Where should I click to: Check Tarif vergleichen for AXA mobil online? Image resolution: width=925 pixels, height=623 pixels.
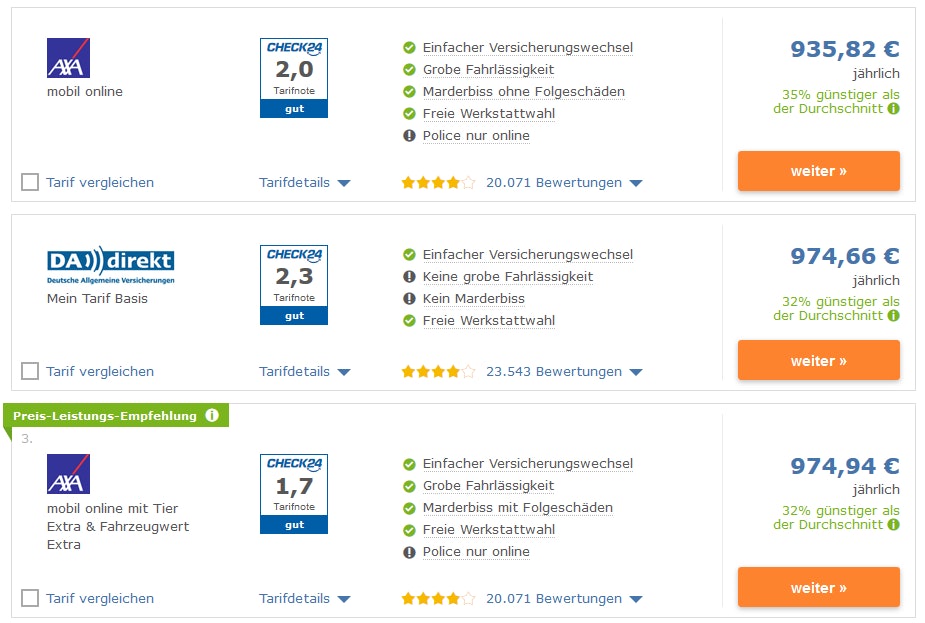pos(30,182)
